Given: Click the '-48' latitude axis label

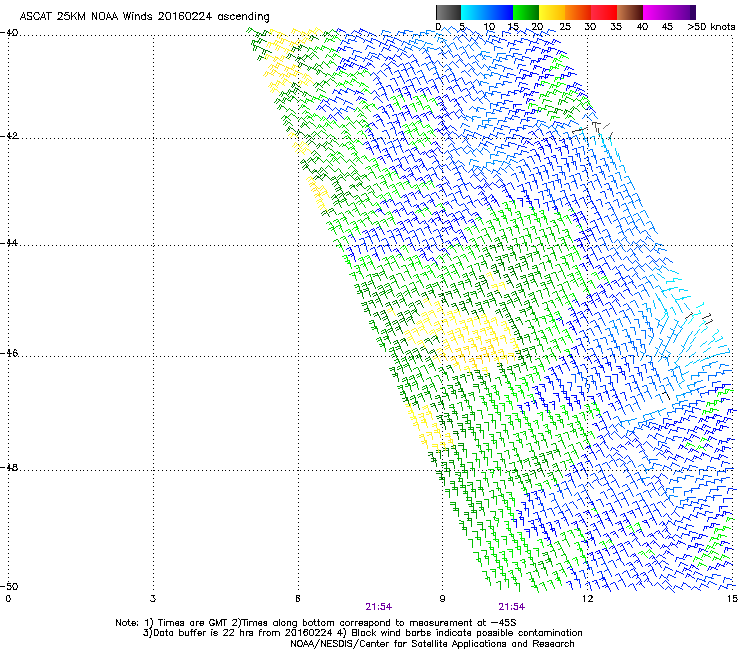Looking at the screenshot, I should (x=10, y=467).
